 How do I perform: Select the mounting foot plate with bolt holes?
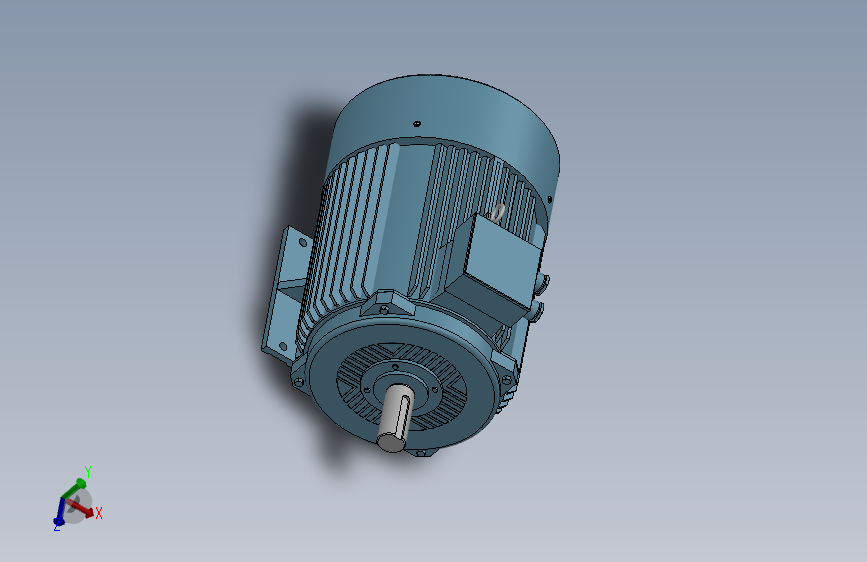tap(285, 293)
